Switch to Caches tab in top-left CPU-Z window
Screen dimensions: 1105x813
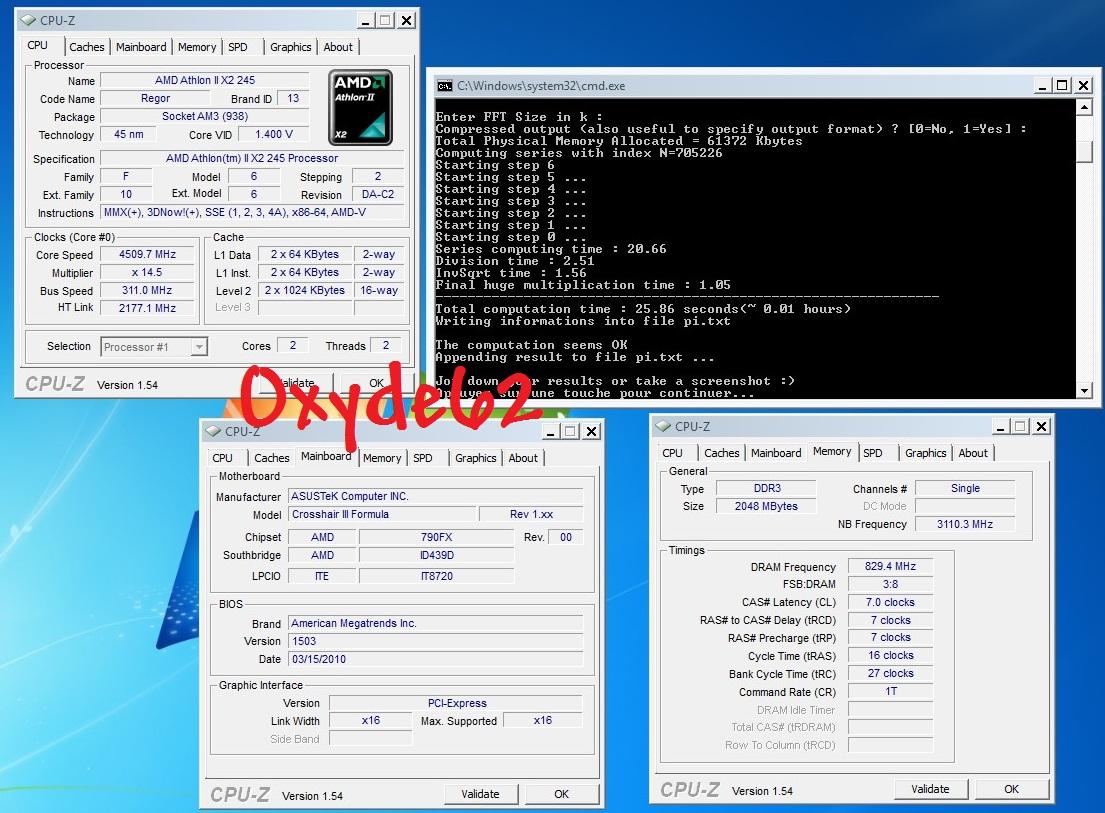87,47
